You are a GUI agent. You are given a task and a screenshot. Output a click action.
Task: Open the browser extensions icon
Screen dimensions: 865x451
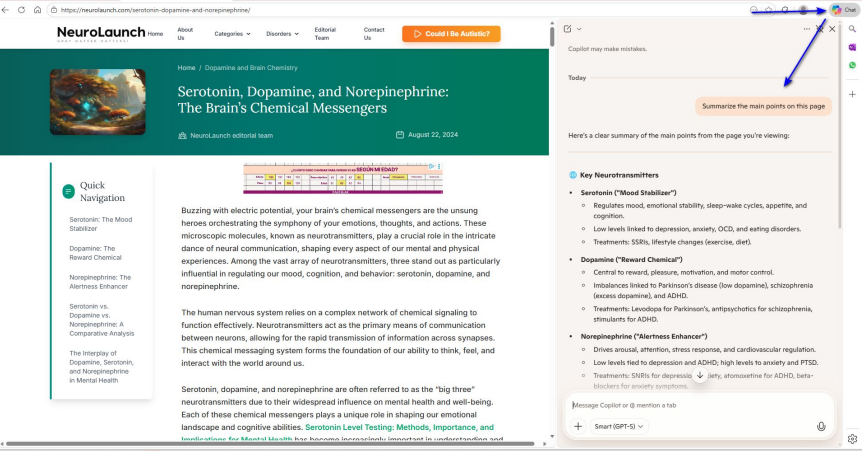click(x=785, y=10)
